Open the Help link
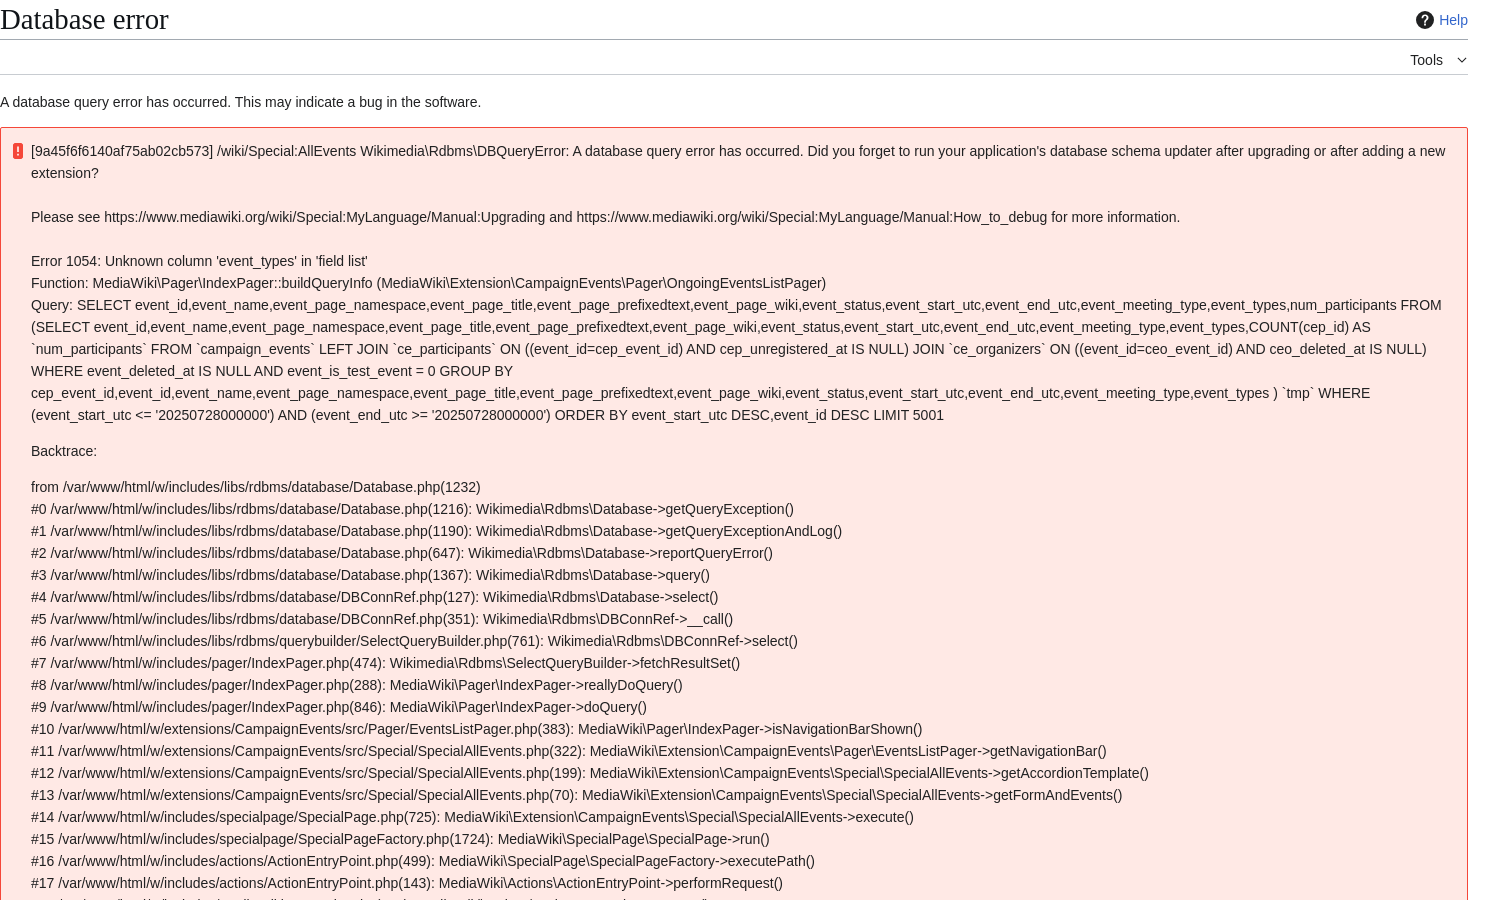 tap(1453, 20)
